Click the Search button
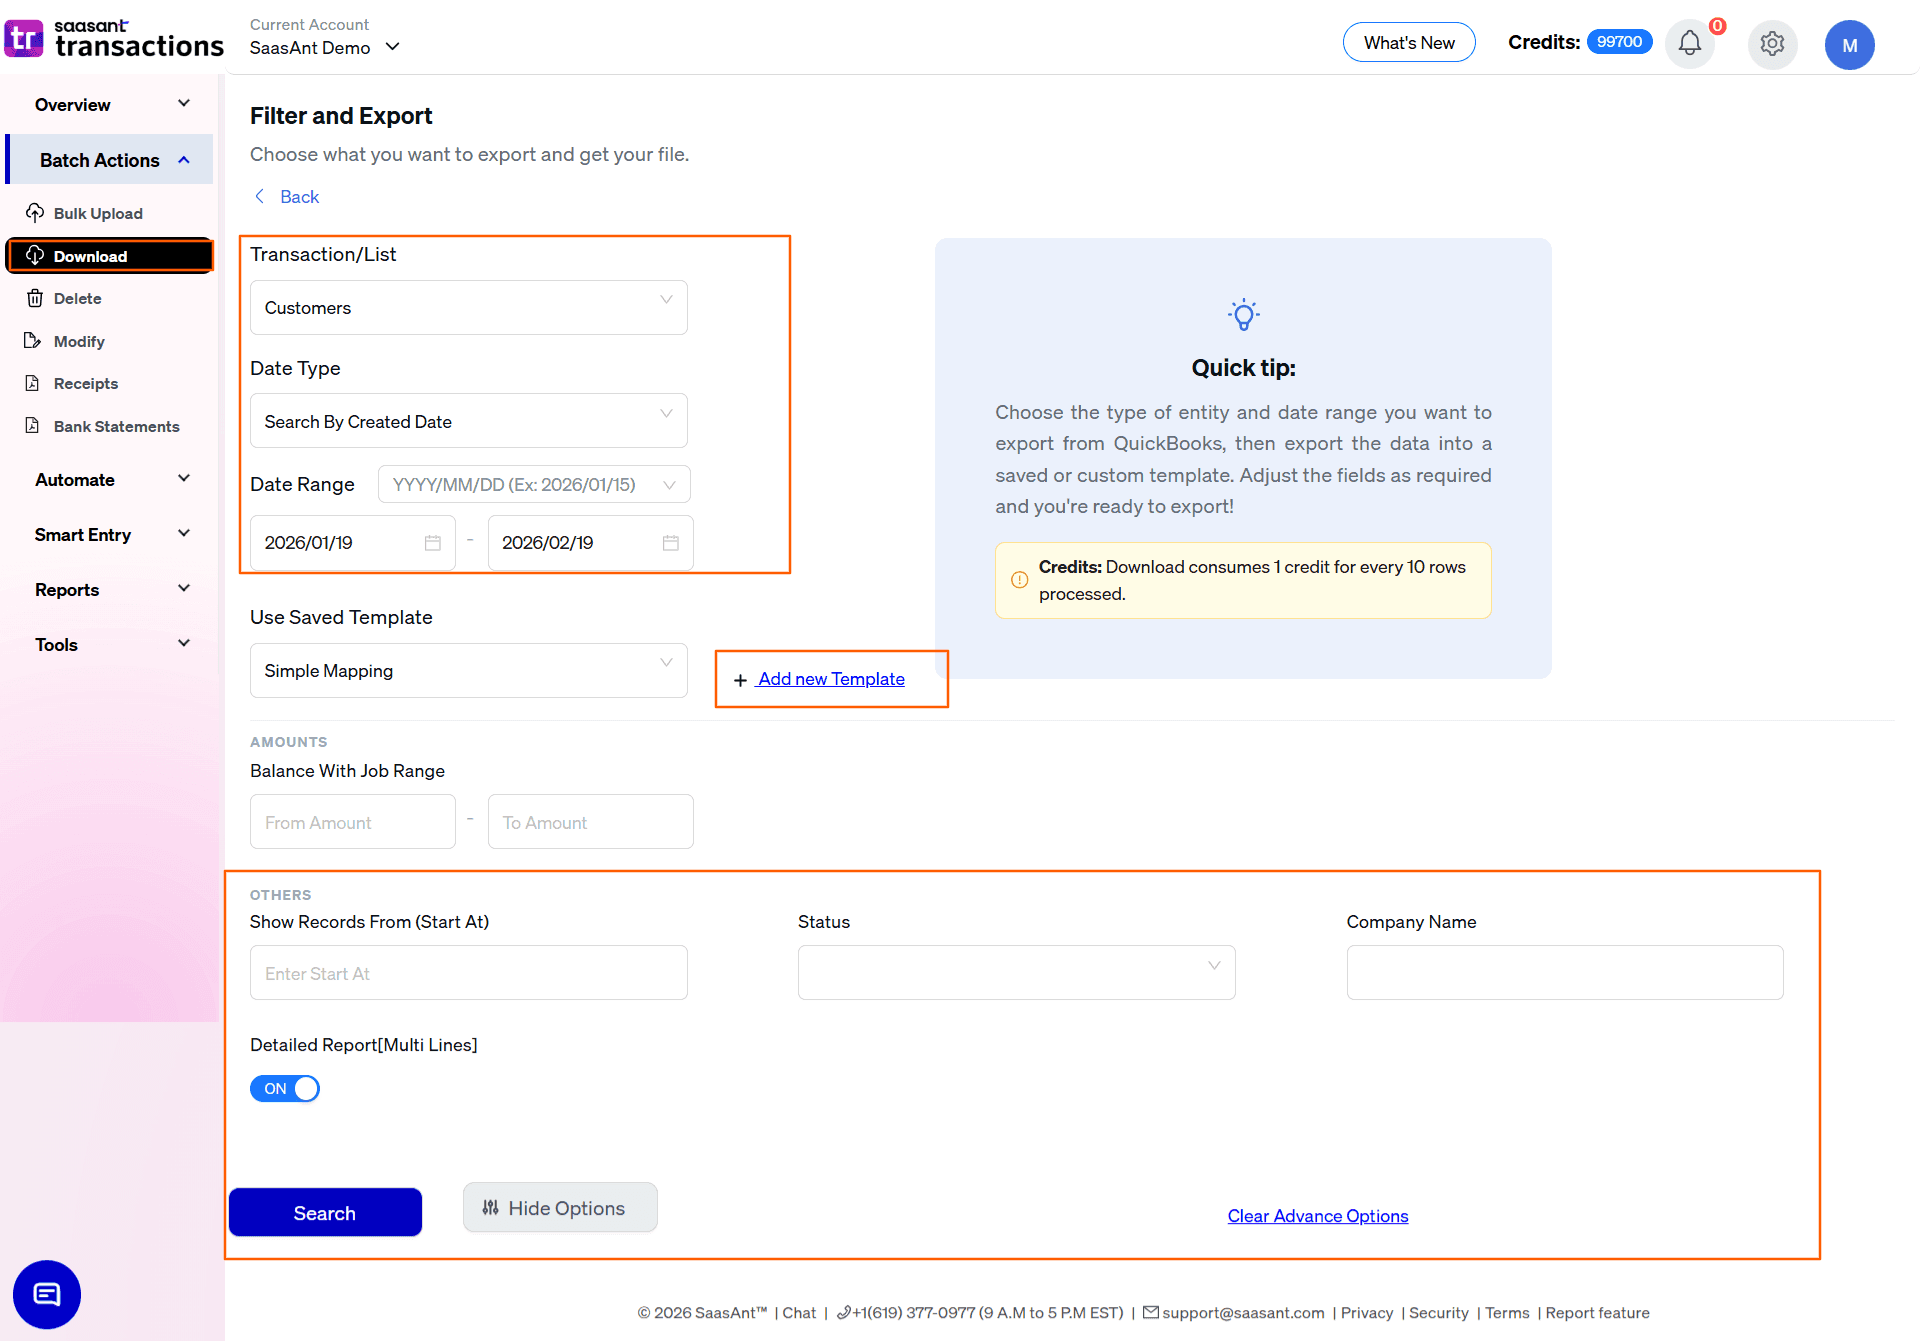Viewport: 1920px width, 1344px height. (x=325, y=1212)
